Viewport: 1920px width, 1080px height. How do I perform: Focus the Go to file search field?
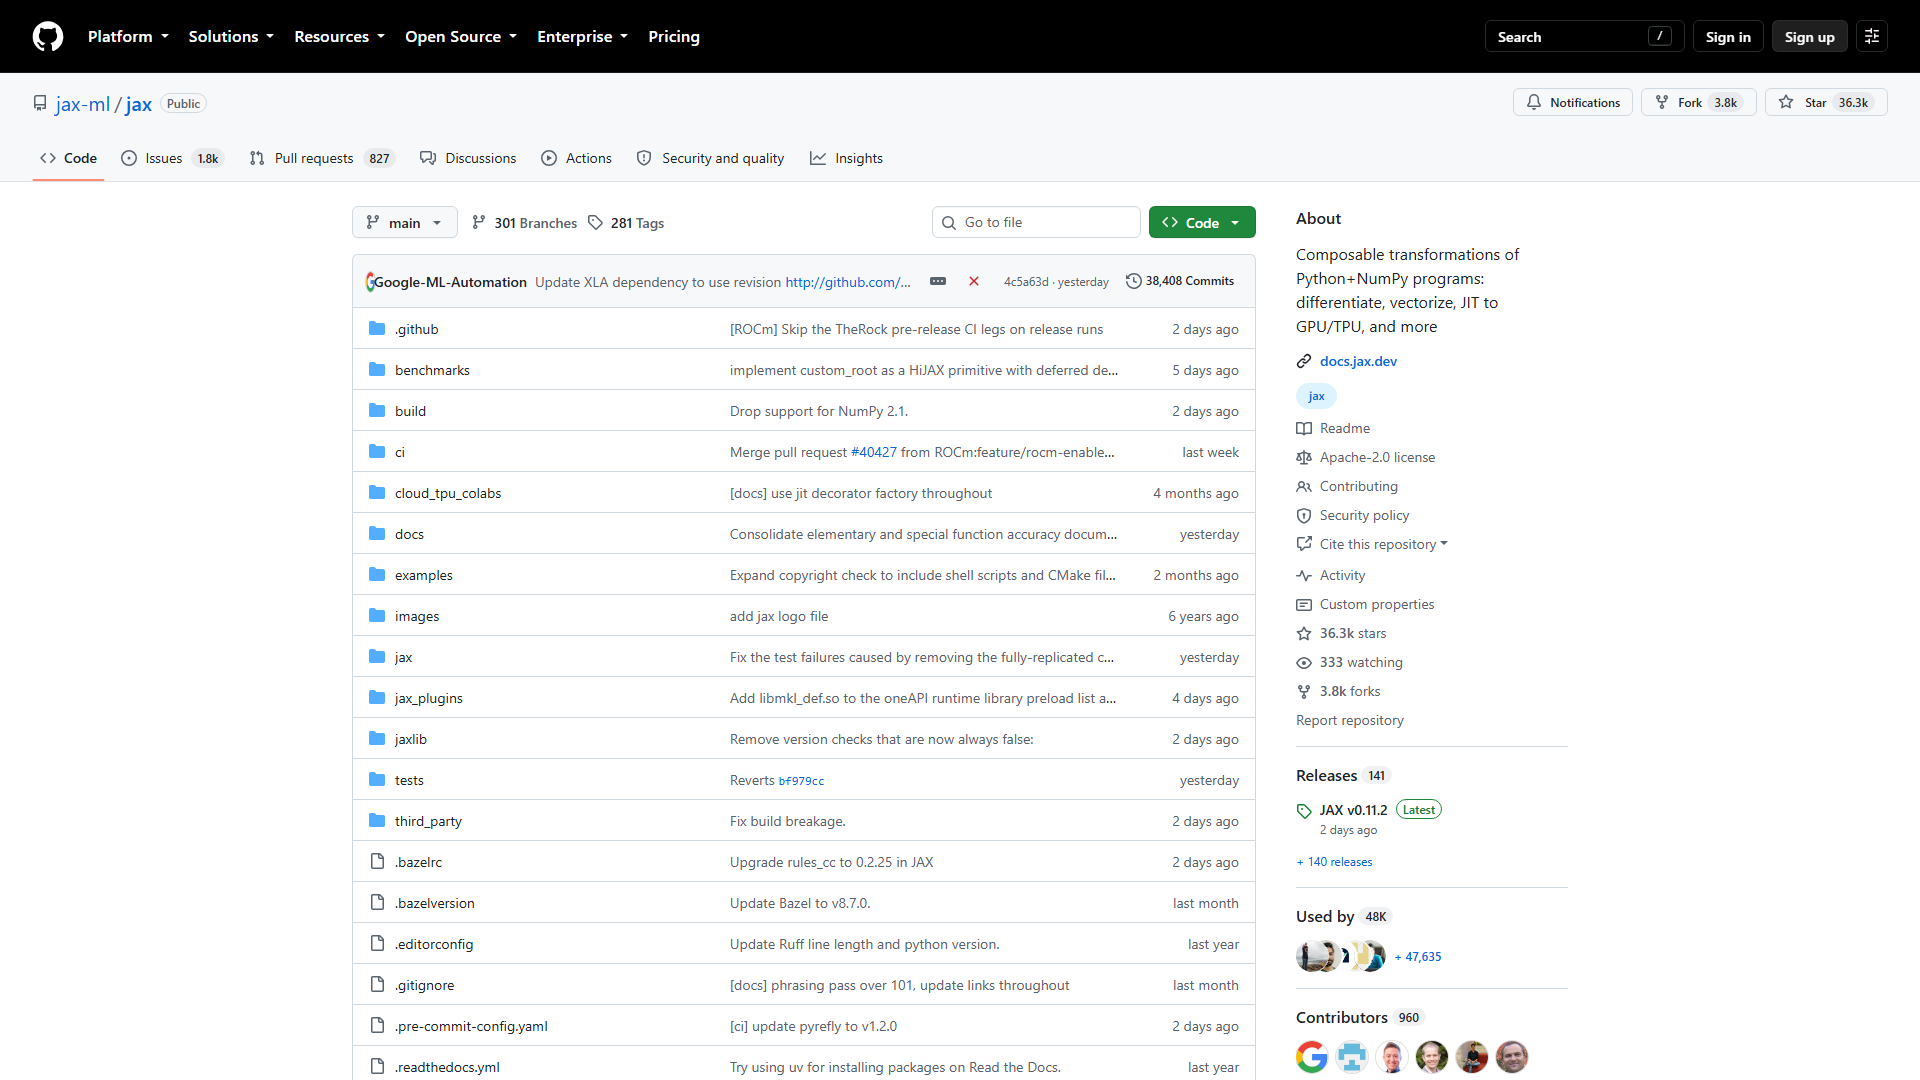1036,222
